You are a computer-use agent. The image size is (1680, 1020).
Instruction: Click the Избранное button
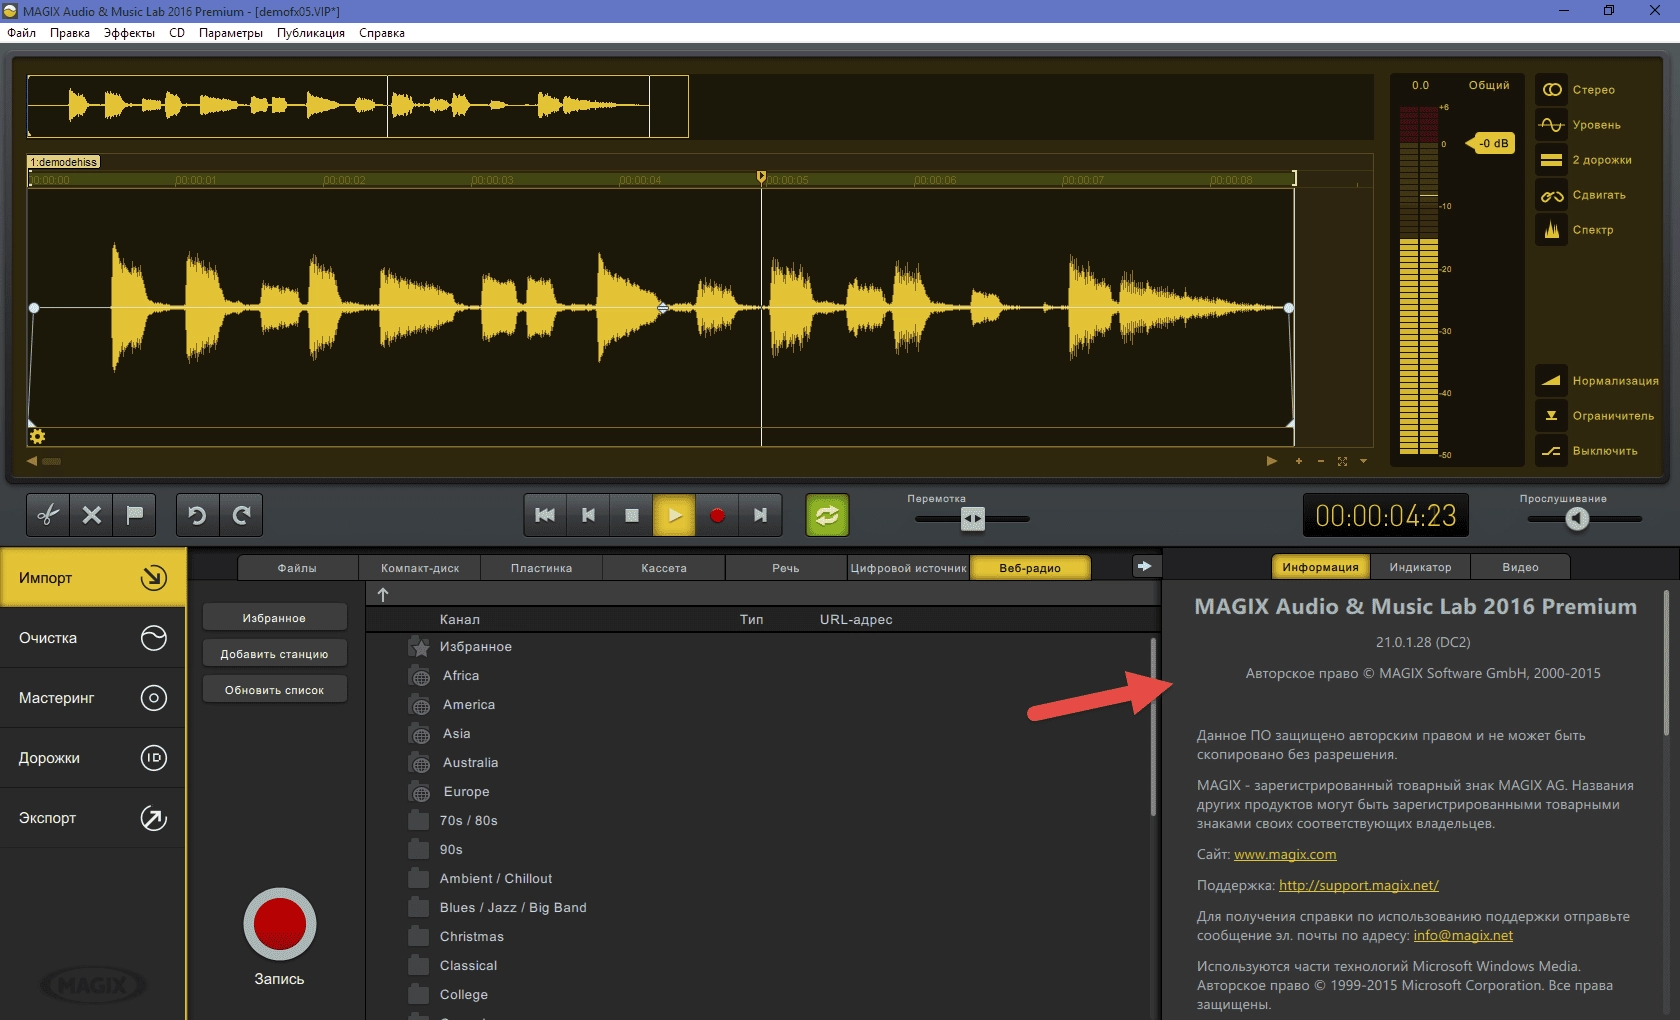pos(274,618)
